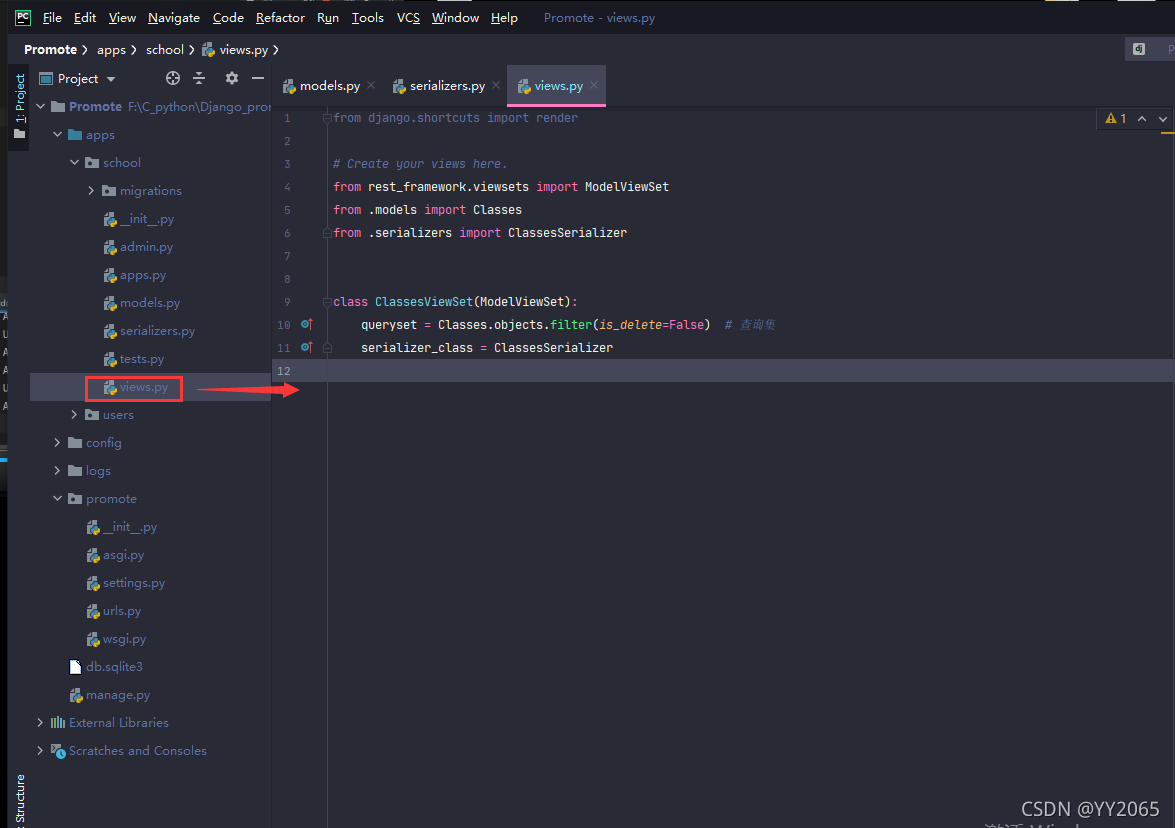This screenshot has width=1175, height=828.
Task: Expand the config folder
Action: click(x=58, y=443)
